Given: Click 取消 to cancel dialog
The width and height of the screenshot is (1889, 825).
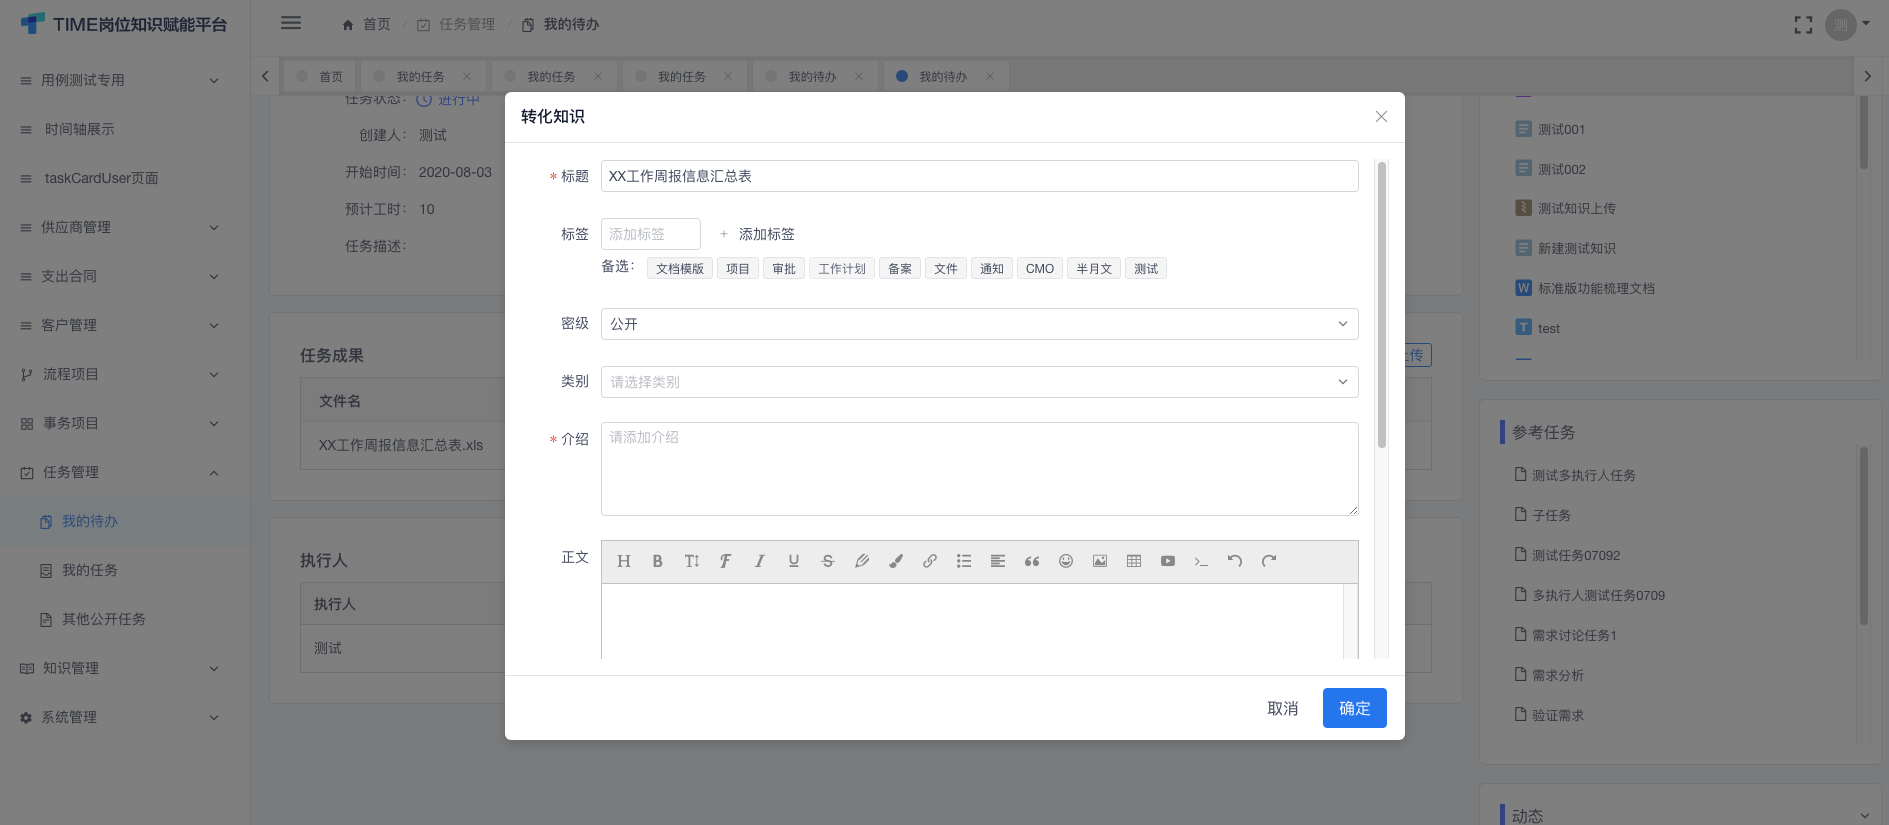Looking at the screenshot, I should (1283, 708).
